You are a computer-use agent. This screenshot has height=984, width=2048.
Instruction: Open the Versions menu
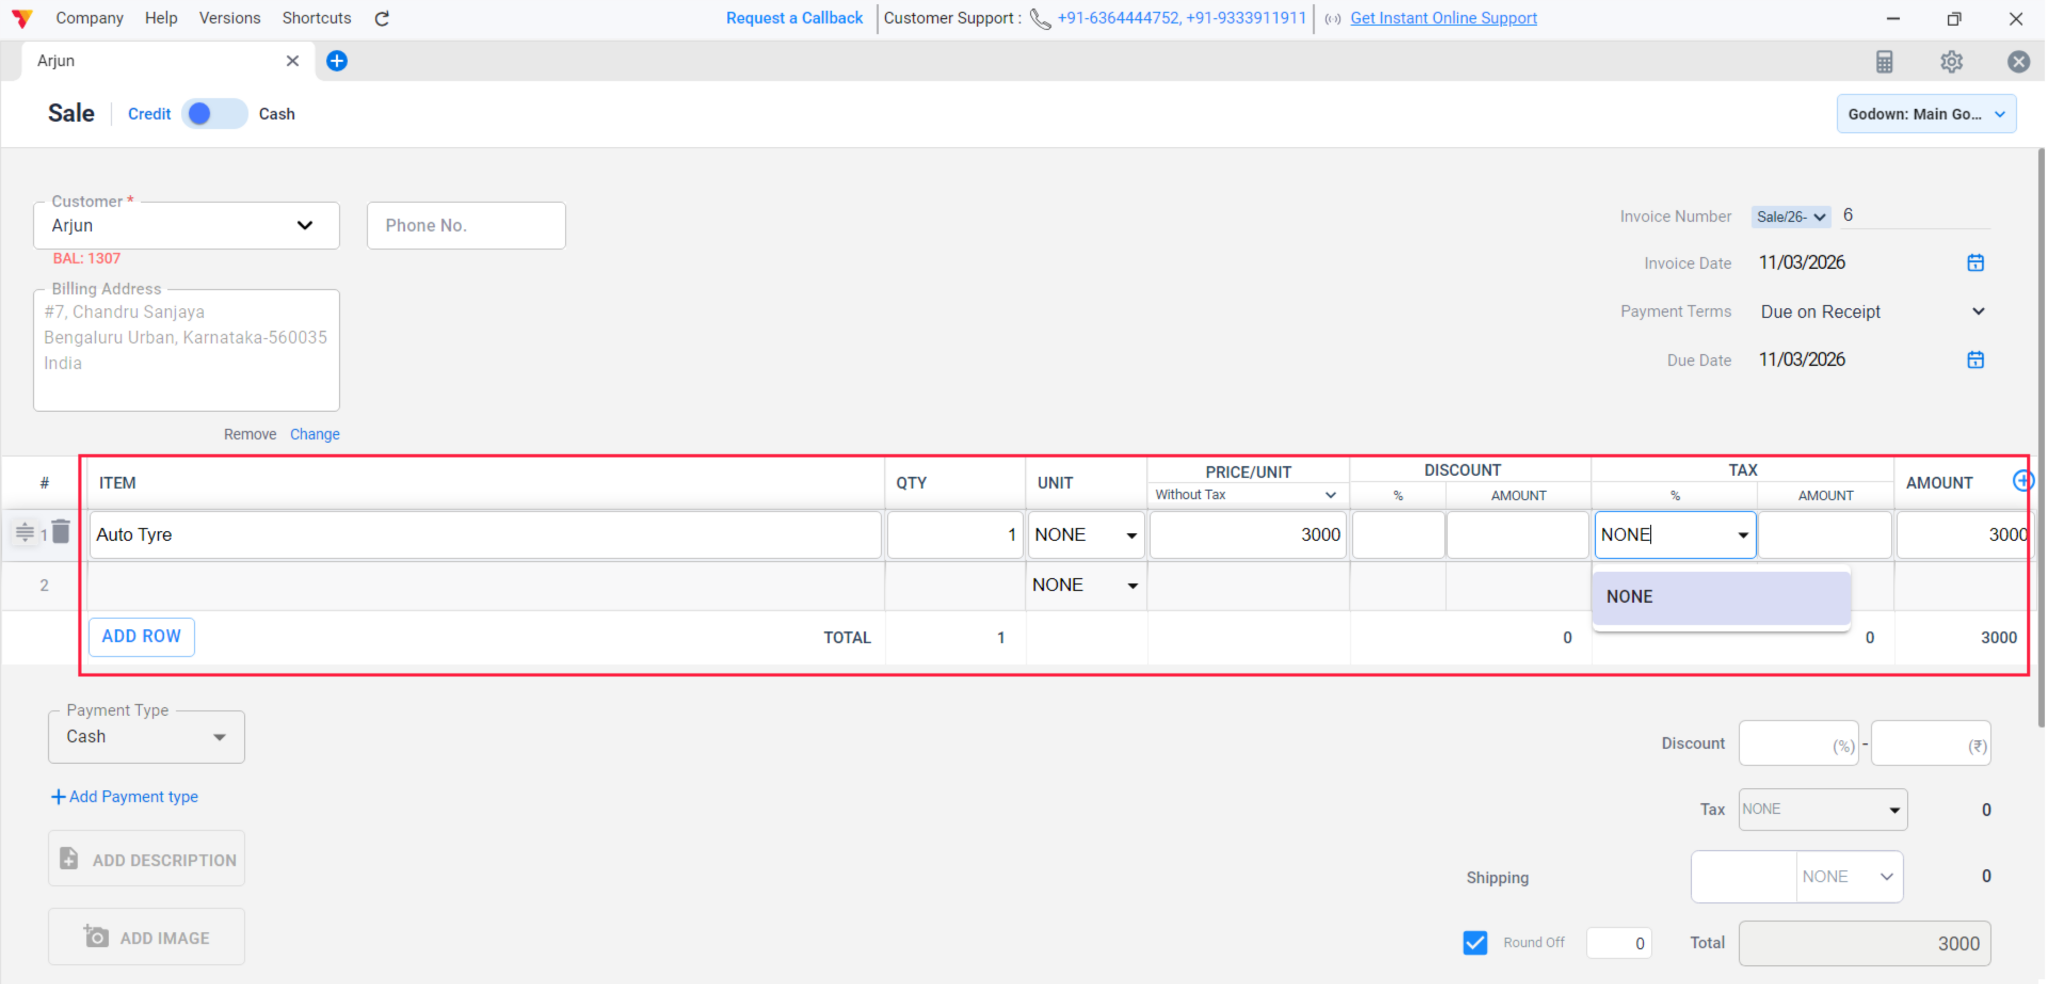click(x=230, y=18)
